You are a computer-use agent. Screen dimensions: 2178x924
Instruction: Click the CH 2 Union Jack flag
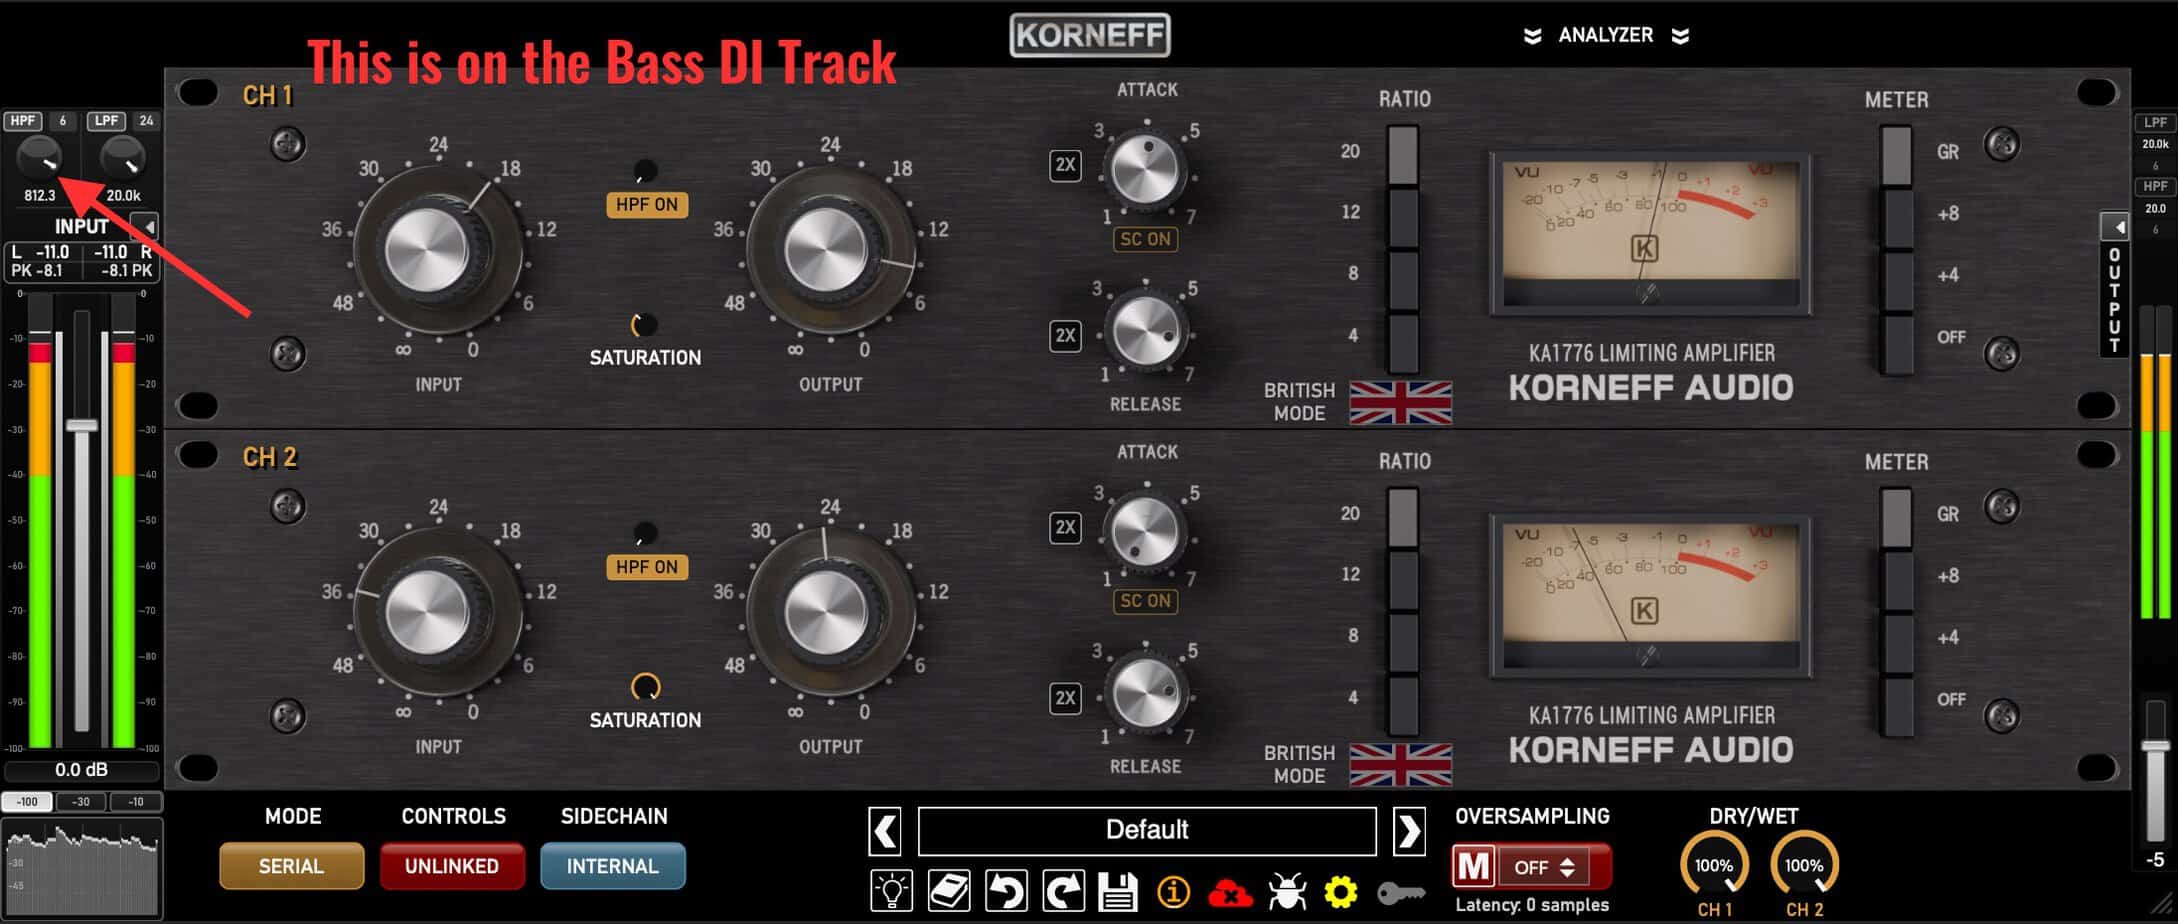(x=1400, y=764)
